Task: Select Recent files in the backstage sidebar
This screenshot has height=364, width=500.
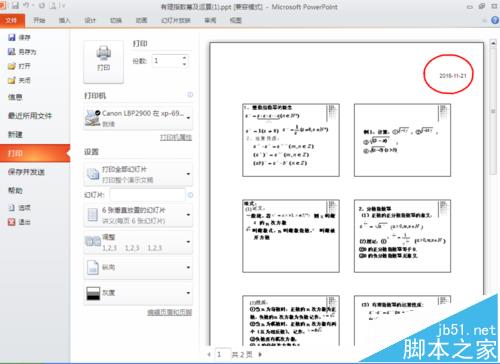Action: [30, 116]
